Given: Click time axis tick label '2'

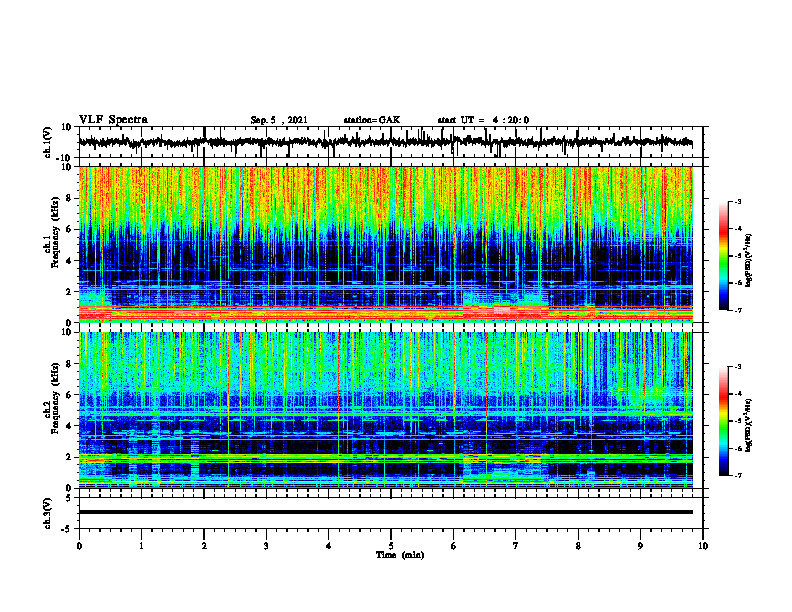Looking at the screenshot, I should (204, 546).
